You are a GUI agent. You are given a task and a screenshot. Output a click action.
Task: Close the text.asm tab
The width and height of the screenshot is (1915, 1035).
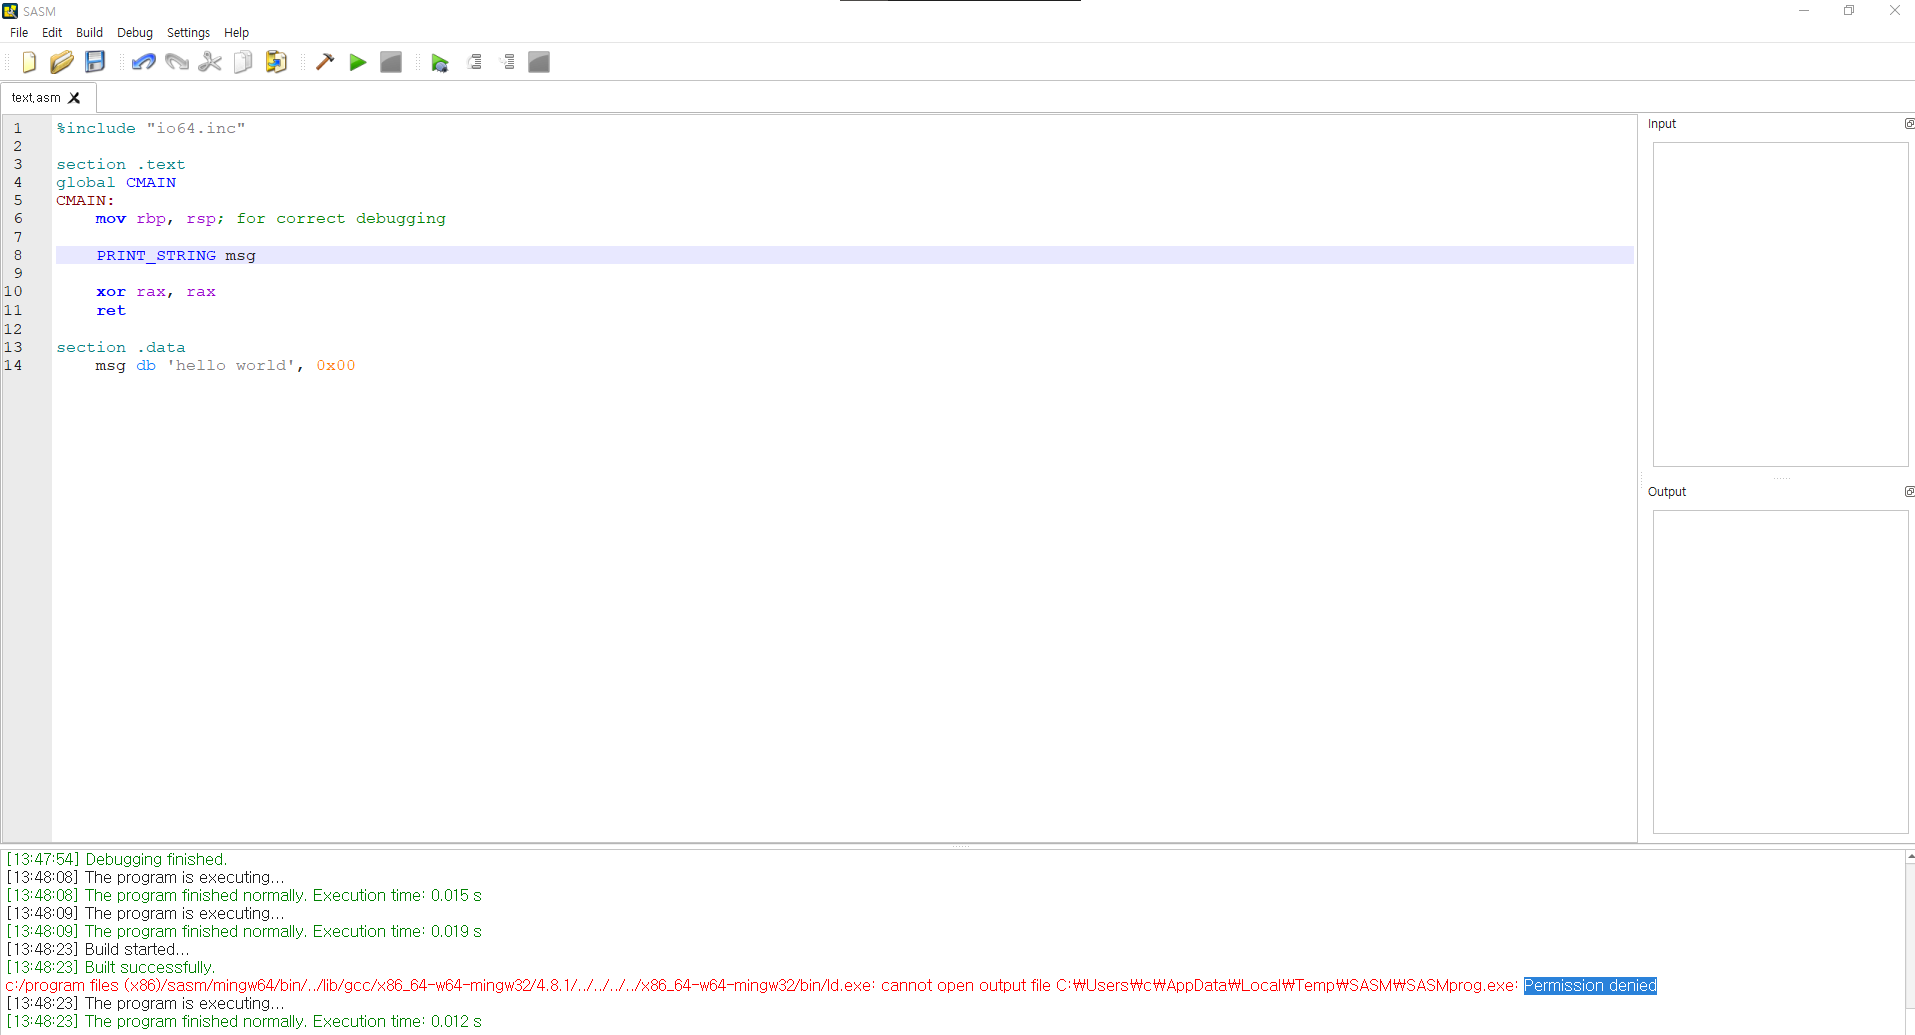pos(74,98)
